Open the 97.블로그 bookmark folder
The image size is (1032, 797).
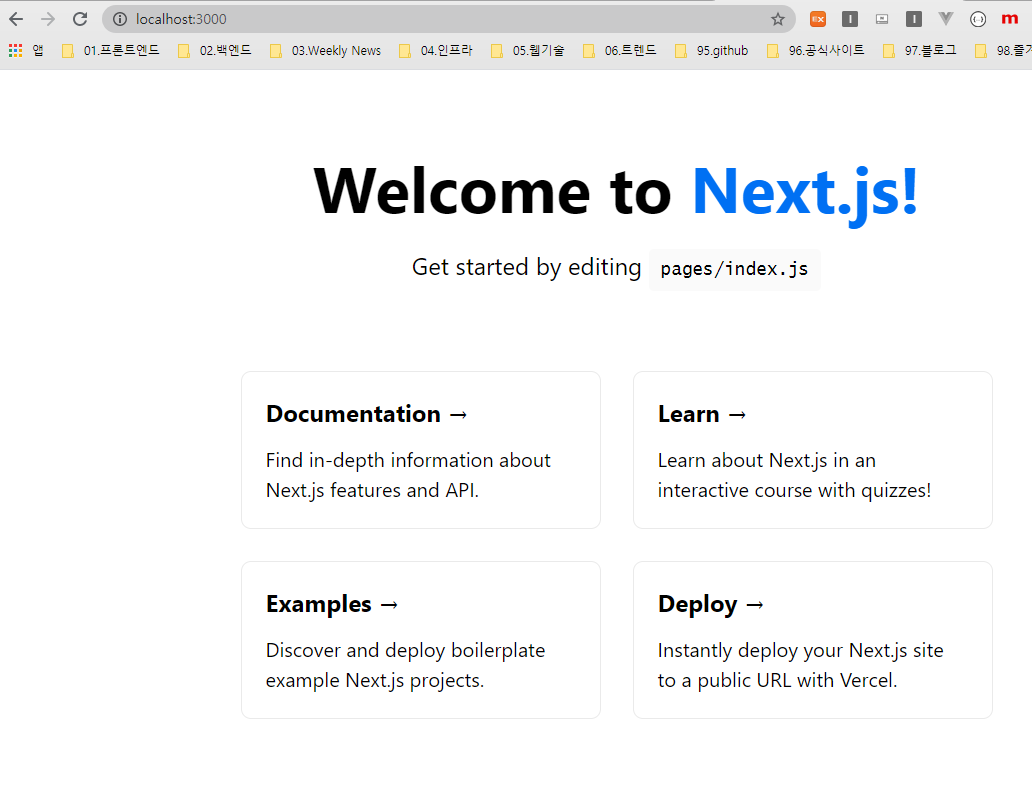[920, 51]
